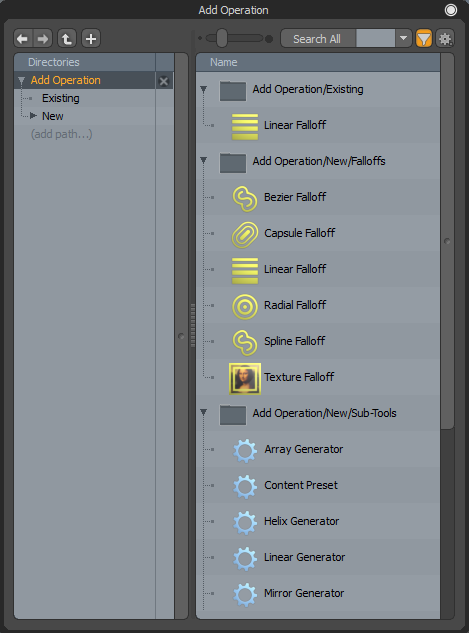Select the Texture Falloff thumbnail
469x633 pixels.
(x=245, y=378)
